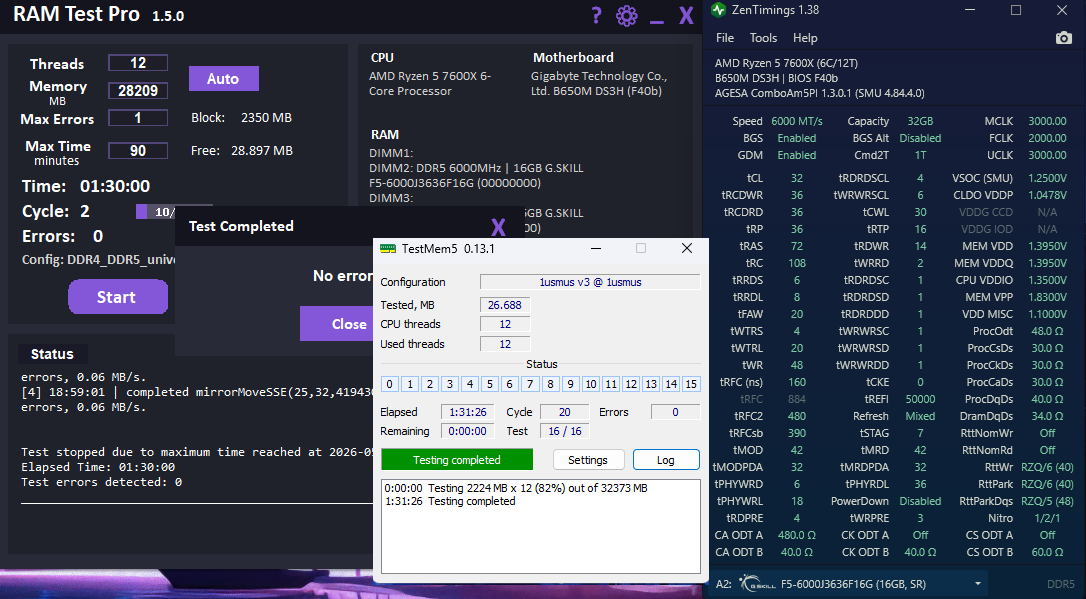This screenshot has height=599, width=1086.
Task: Click TestMem5 Tested MB value 26.688
Action: tap(505, 305)
